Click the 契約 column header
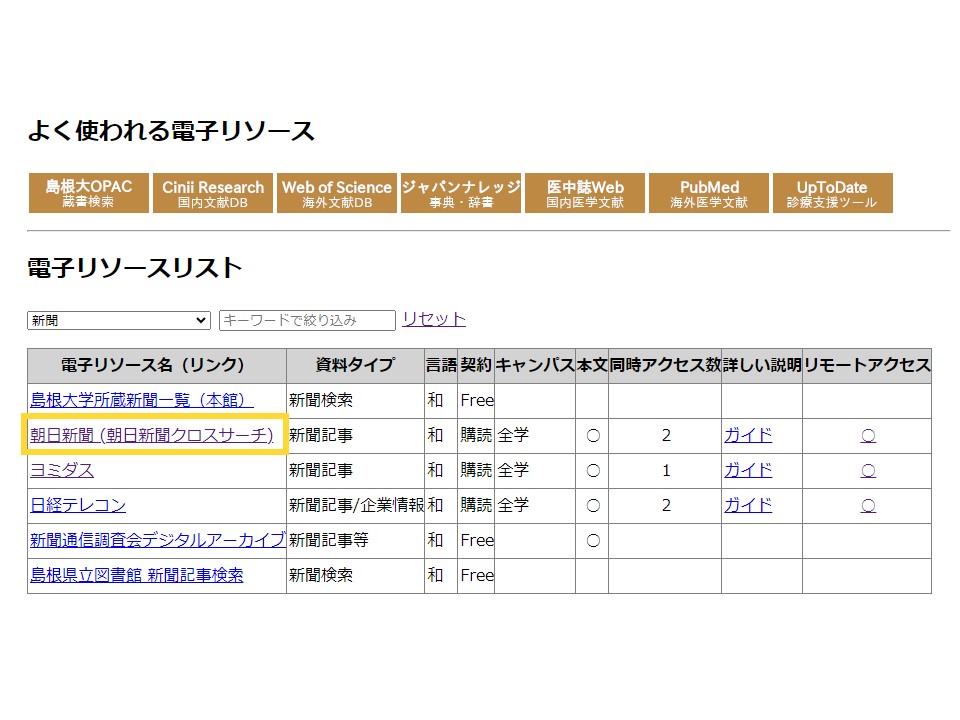The width and height of the screenshot is (960, 720). (476, 366)
